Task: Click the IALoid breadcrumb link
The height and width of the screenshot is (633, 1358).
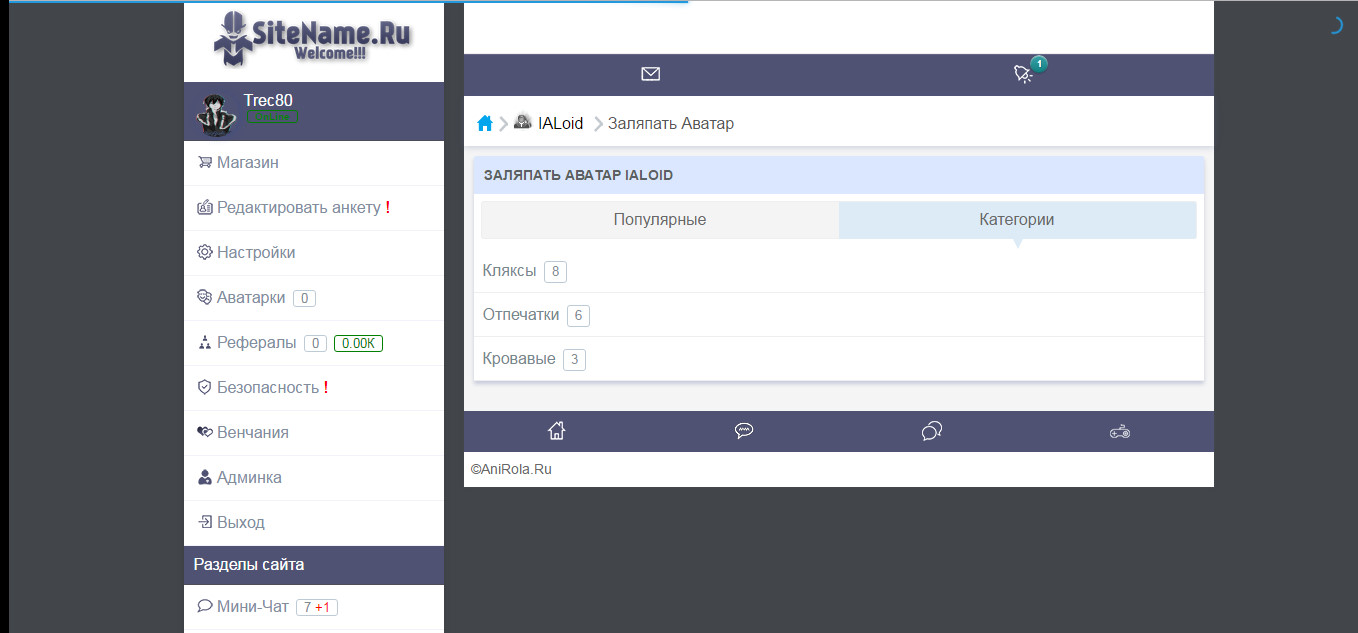Action: [560, 124]
